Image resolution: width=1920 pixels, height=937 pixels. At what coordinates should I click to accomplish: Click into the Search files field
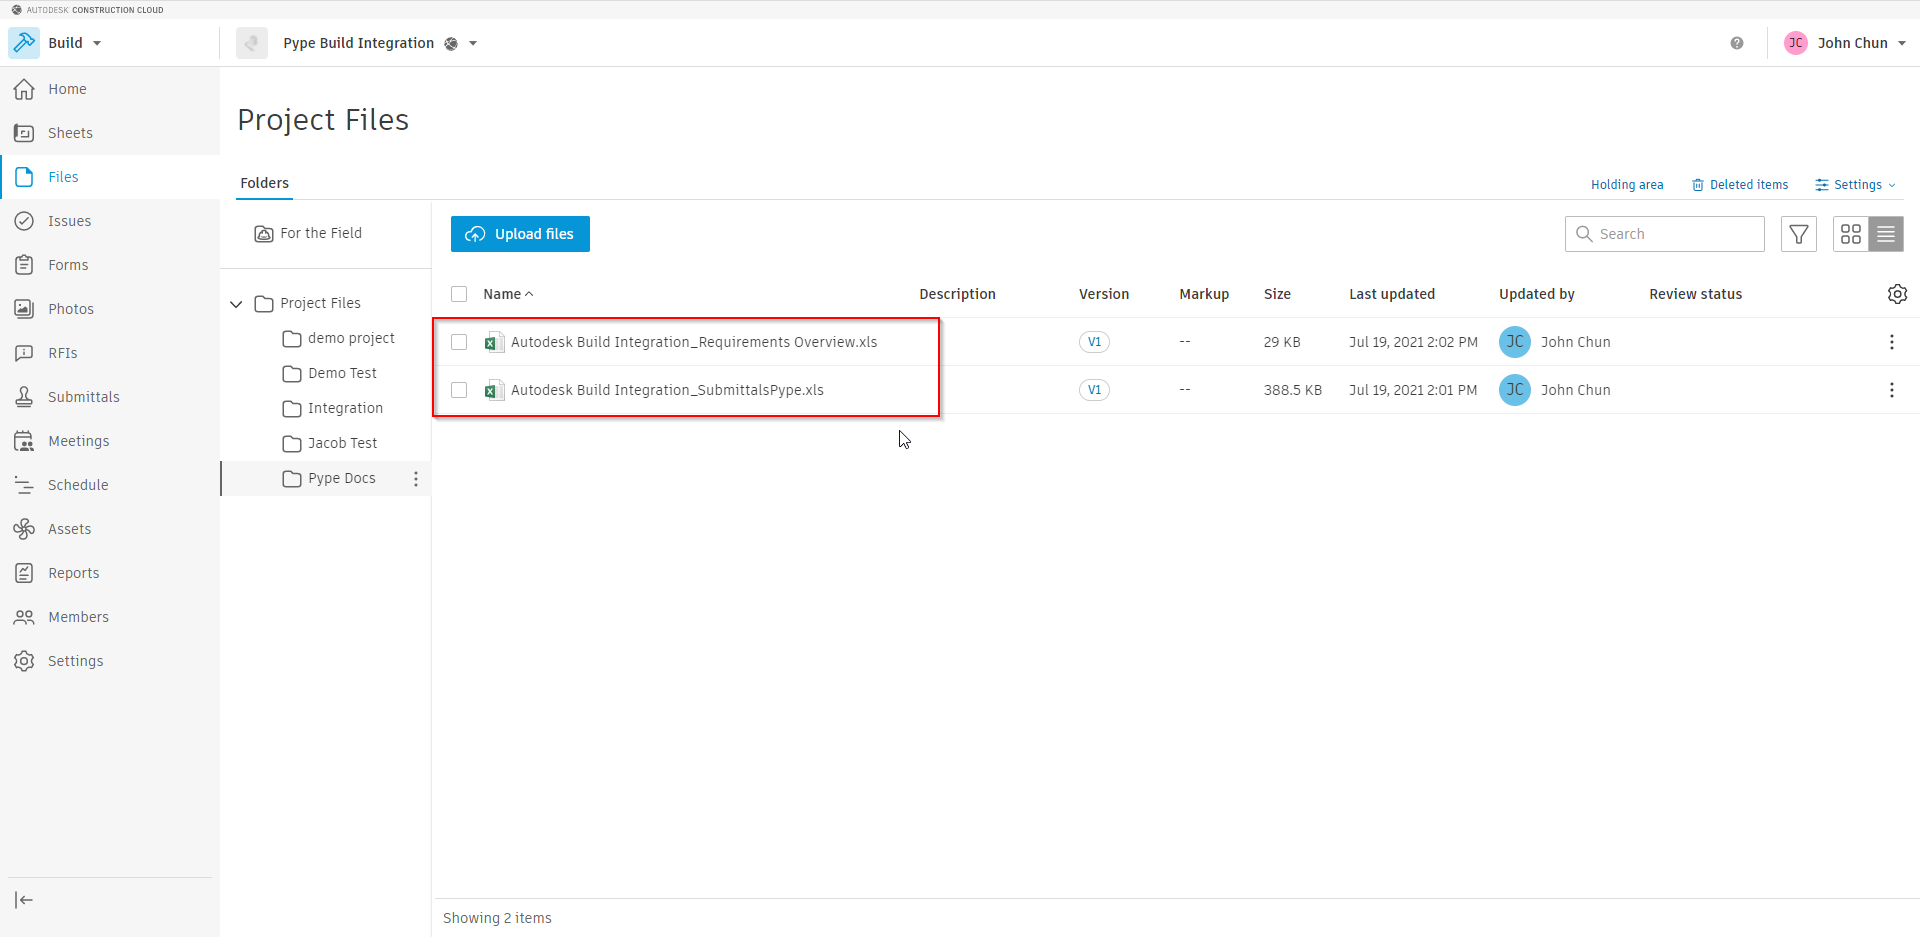[1664, 234]
